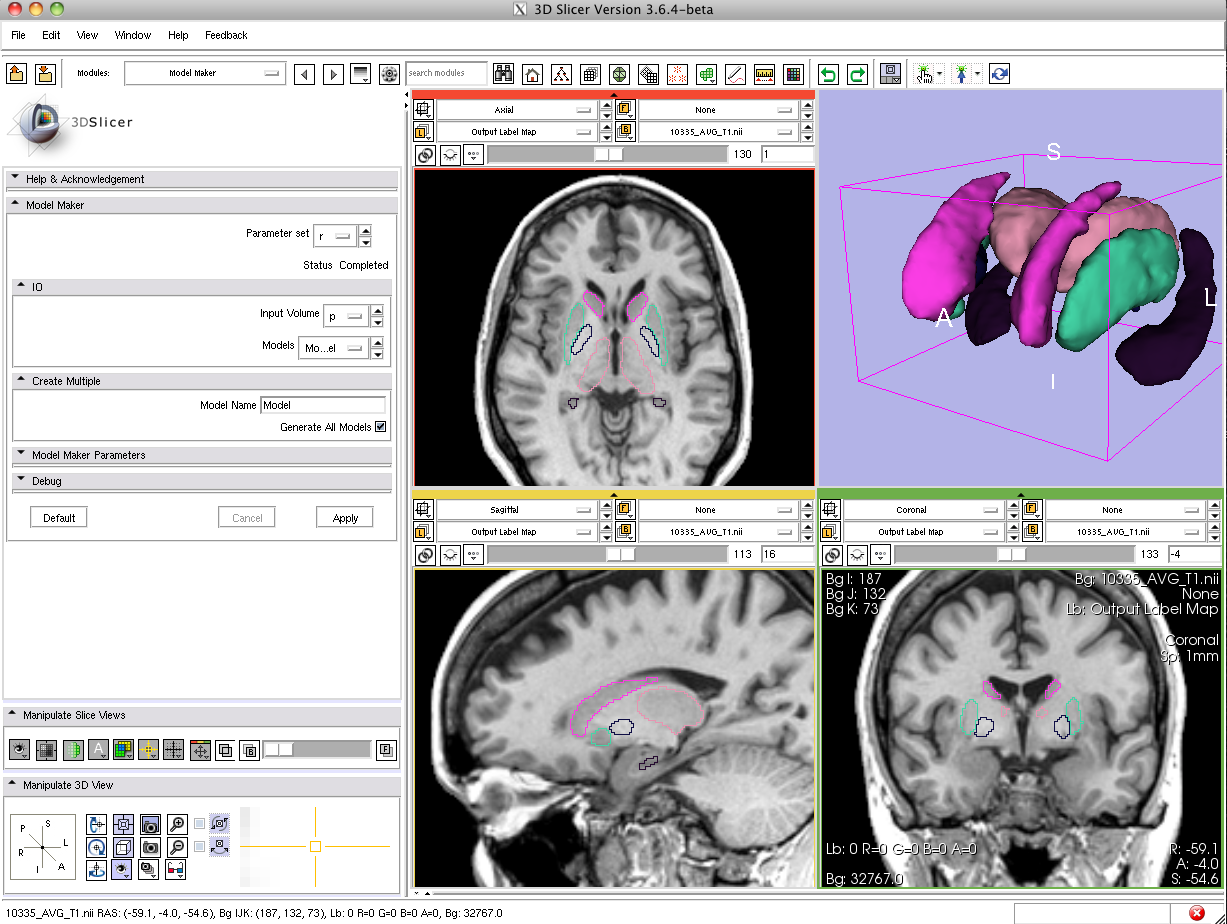Screen dimensions: 1227x924
Task: Open module search with the binoculars icon
Action: coord(504,74)
